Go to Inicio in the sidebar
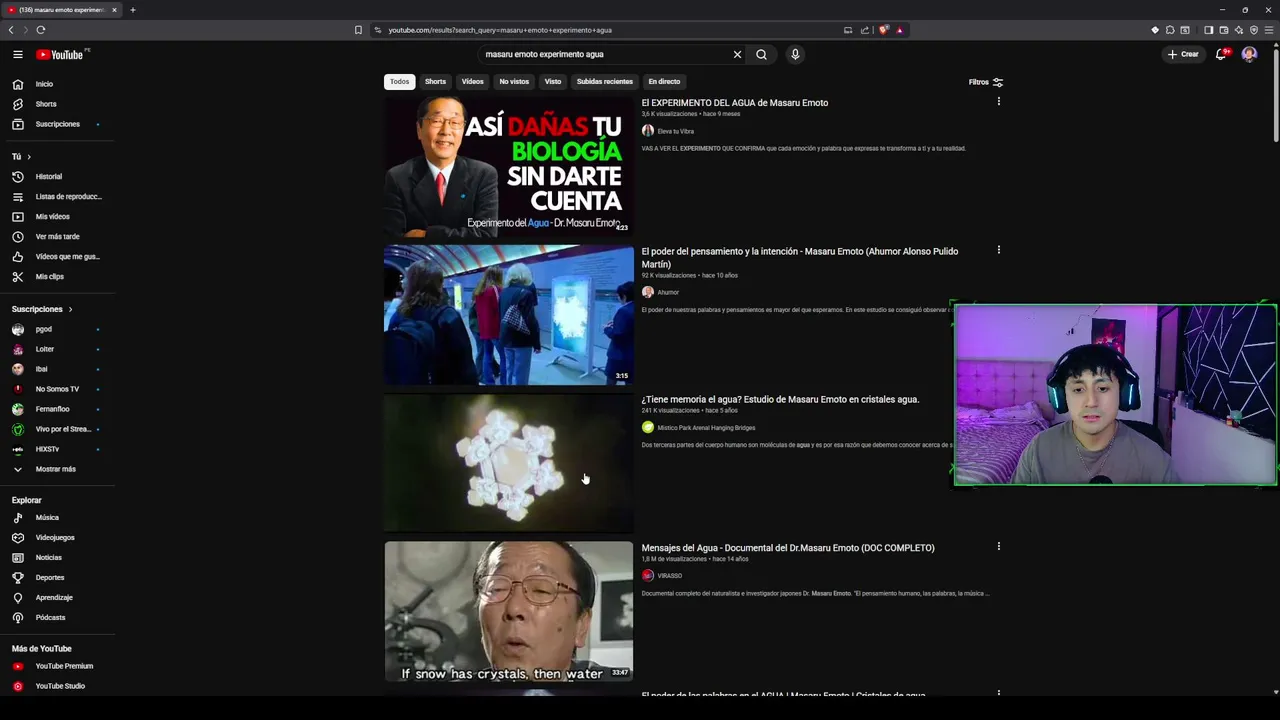The width and height of the screenshot is (1280, 720). (57, 84)
